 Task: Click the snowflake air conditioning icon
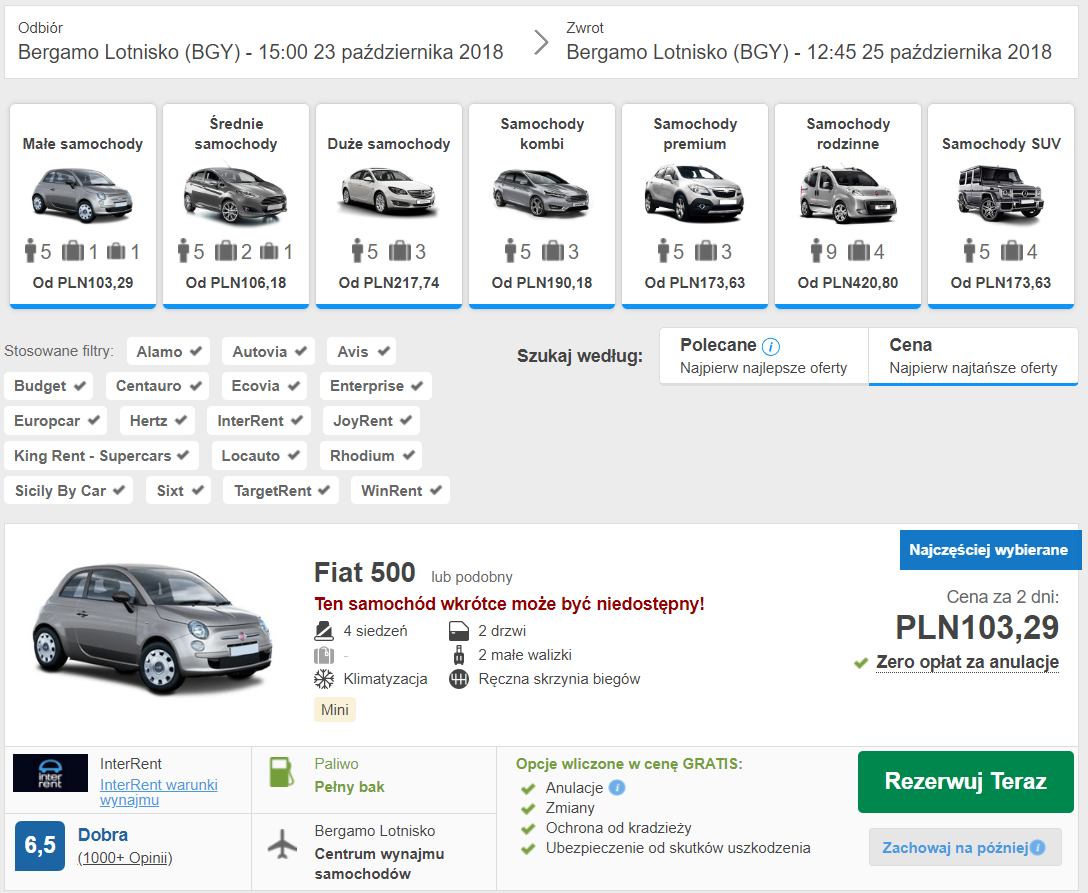coord(323,679)
